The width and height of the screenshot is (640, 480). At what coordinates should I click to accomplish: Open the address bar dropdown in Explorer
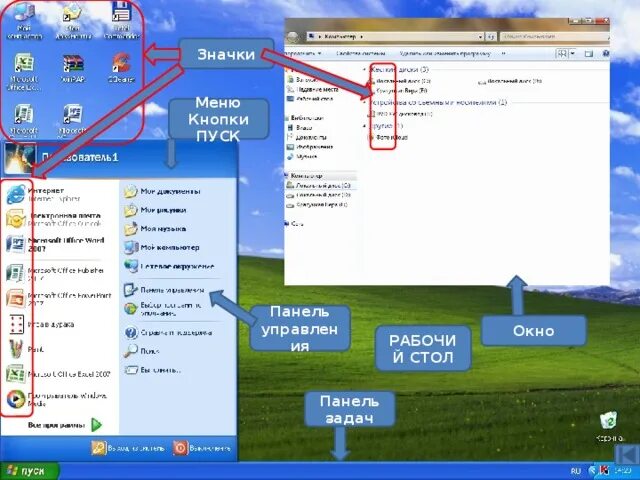480,37
